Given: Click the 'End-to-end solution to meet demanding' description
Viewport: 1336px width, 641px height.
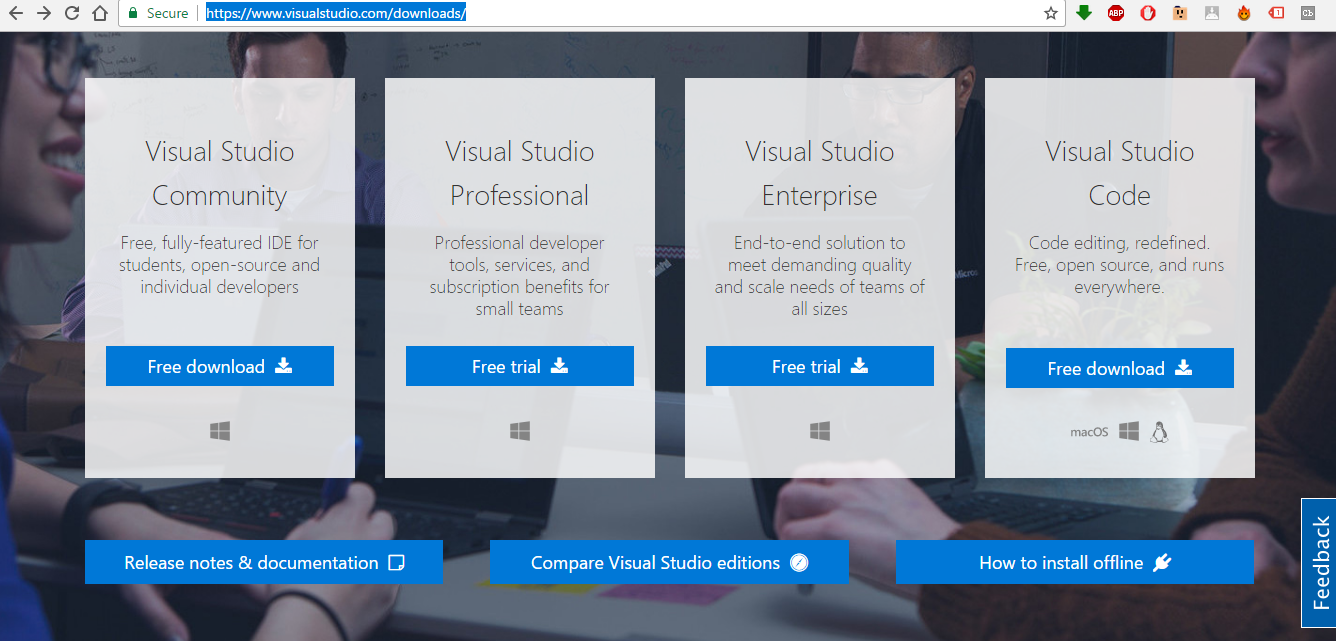Looking at the screenshot, I should coord(820,276).
